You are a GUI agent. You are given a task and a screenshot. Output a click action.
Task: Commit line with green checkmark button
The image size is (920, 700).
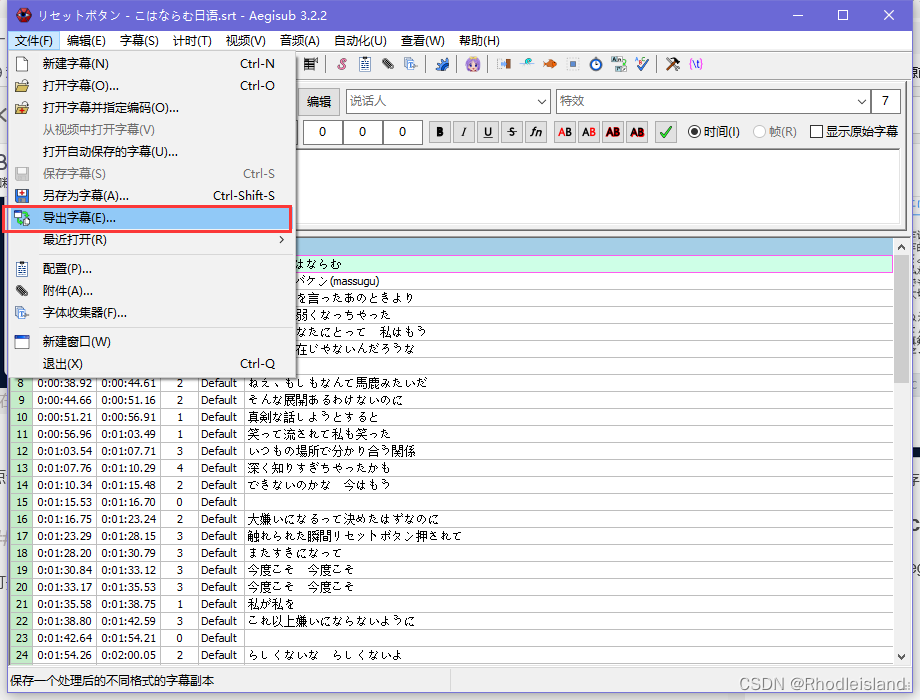665,132
